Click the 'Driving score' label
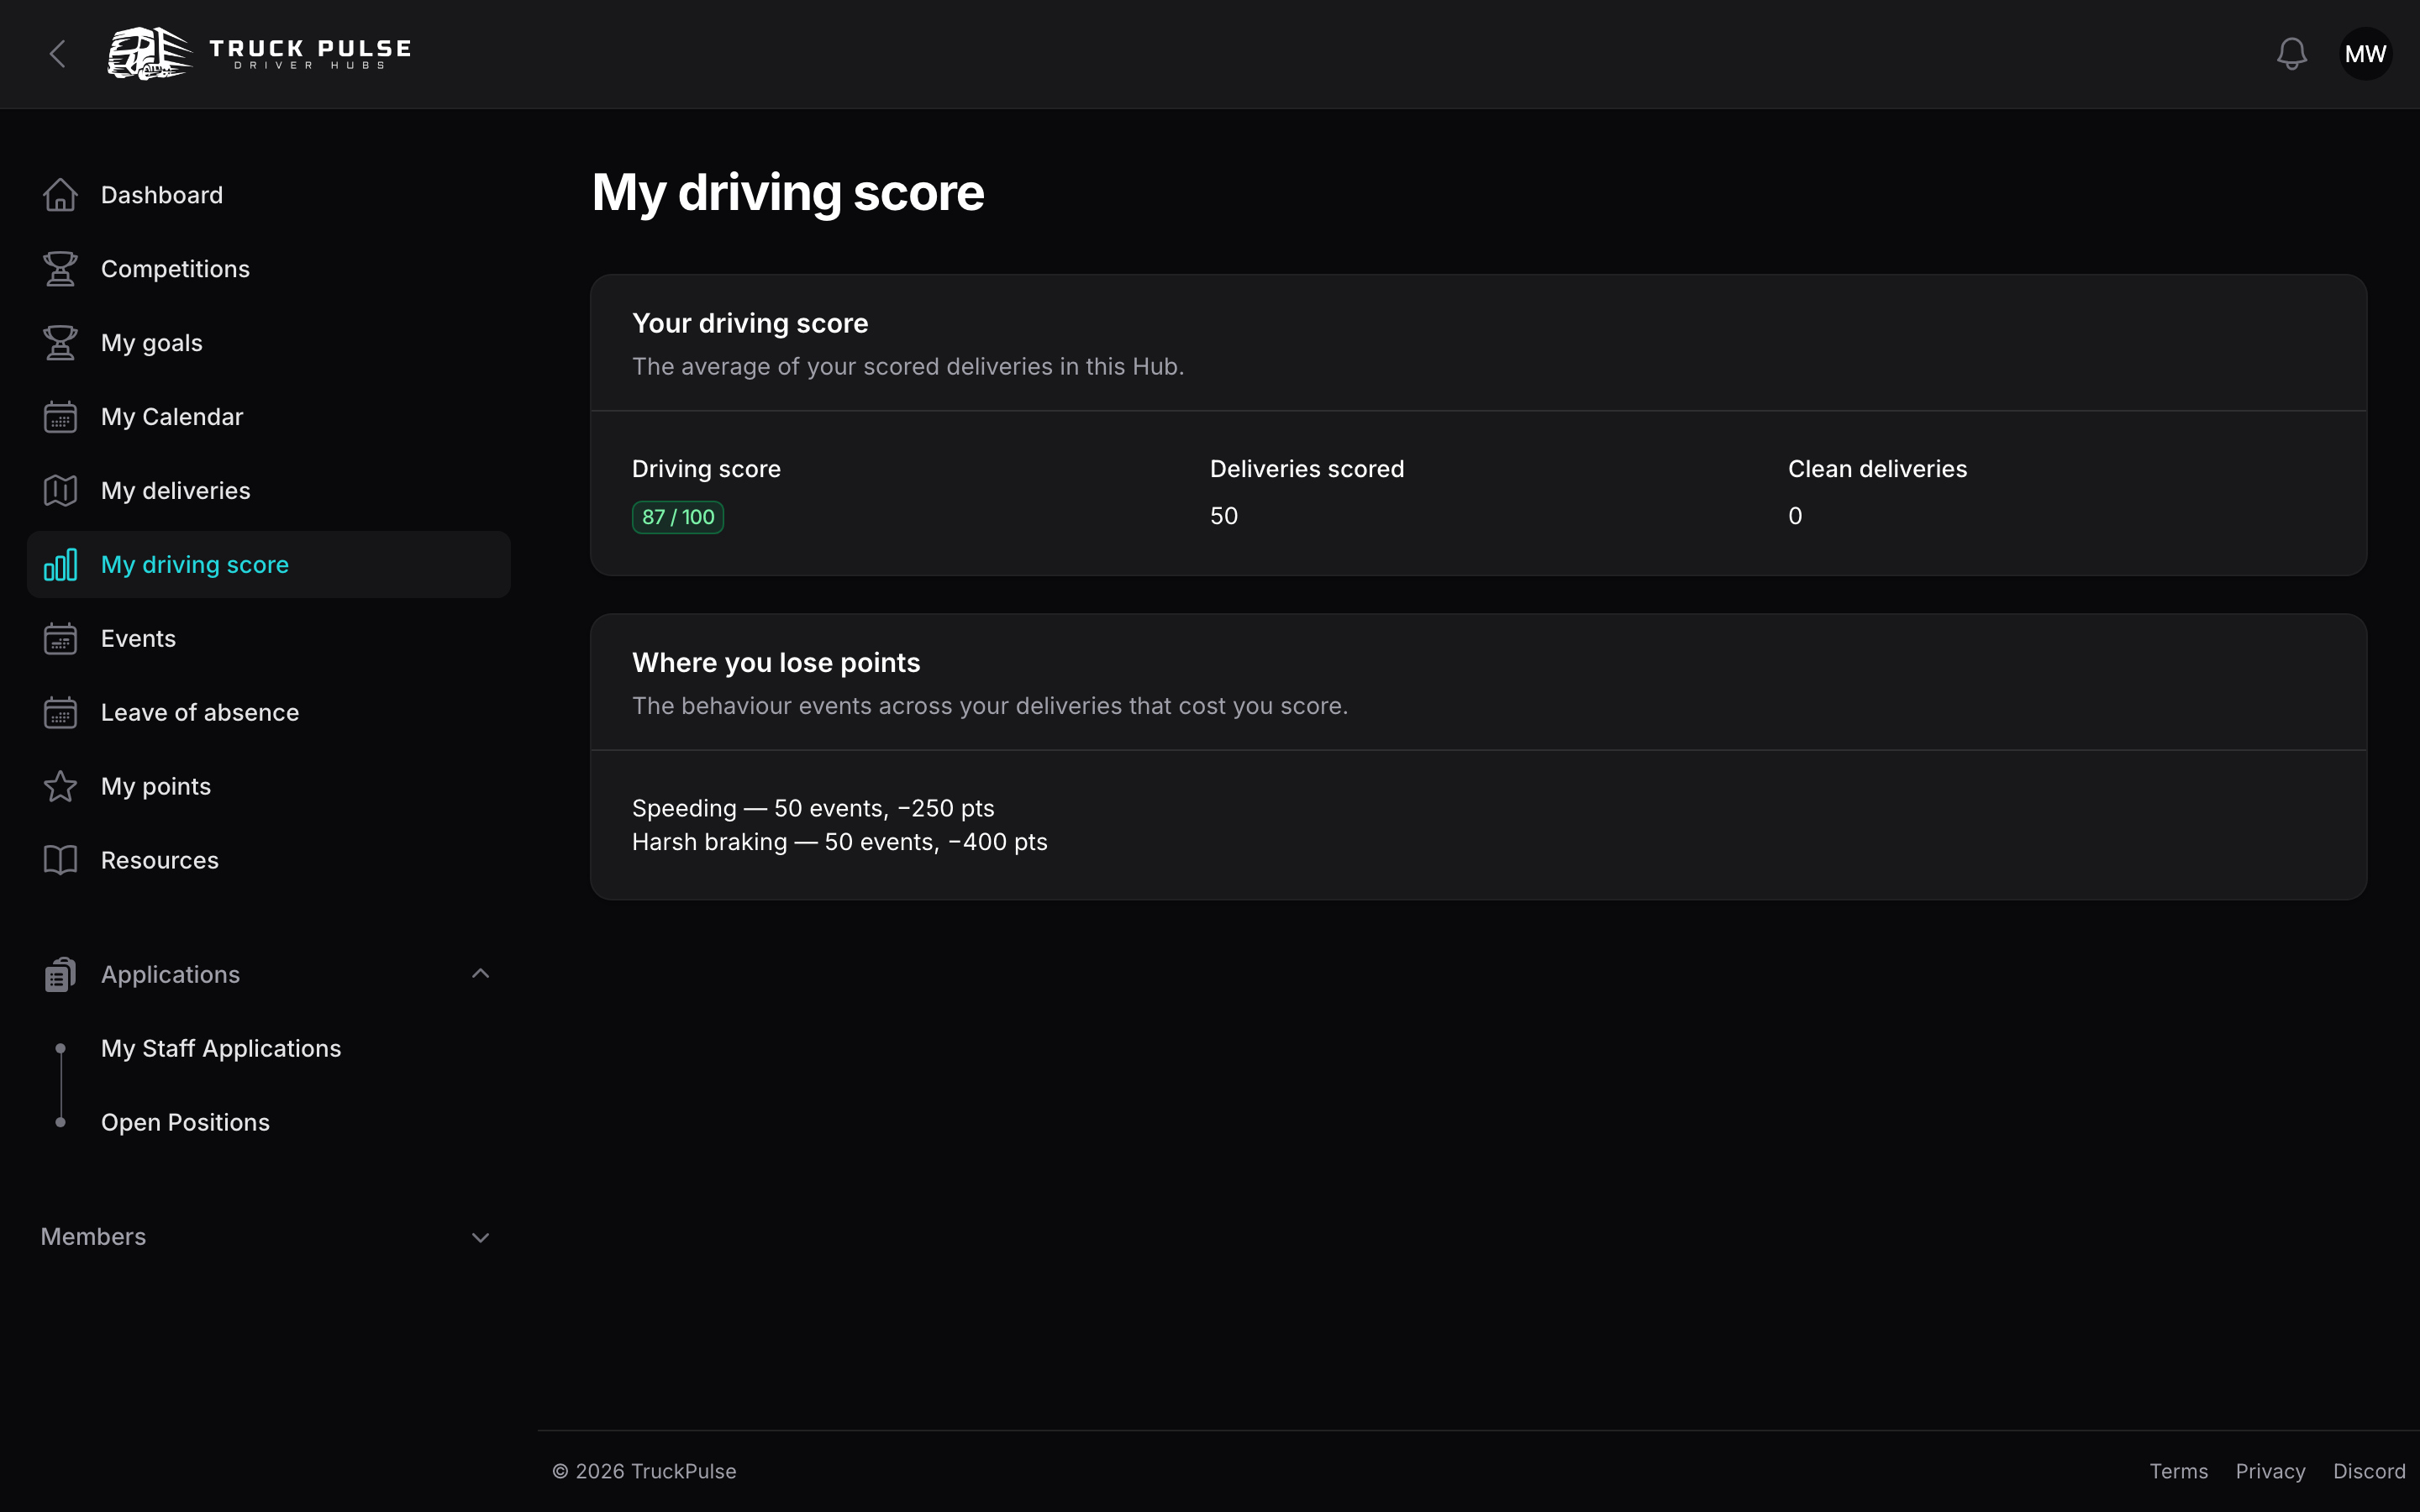 pyautogui.click(x=706, y=469)
